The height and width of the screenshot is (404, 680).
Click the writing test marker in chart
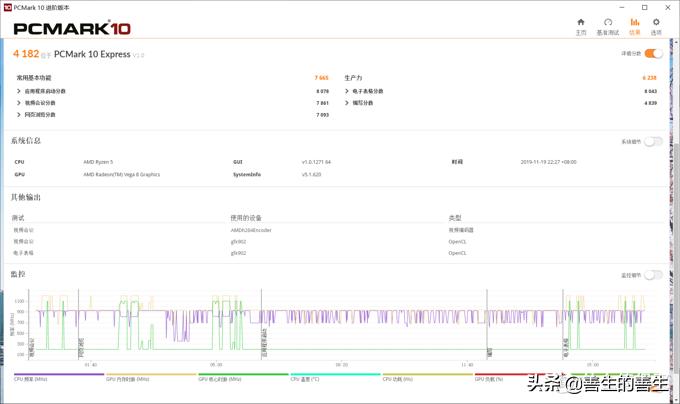(x=490, y=352)
